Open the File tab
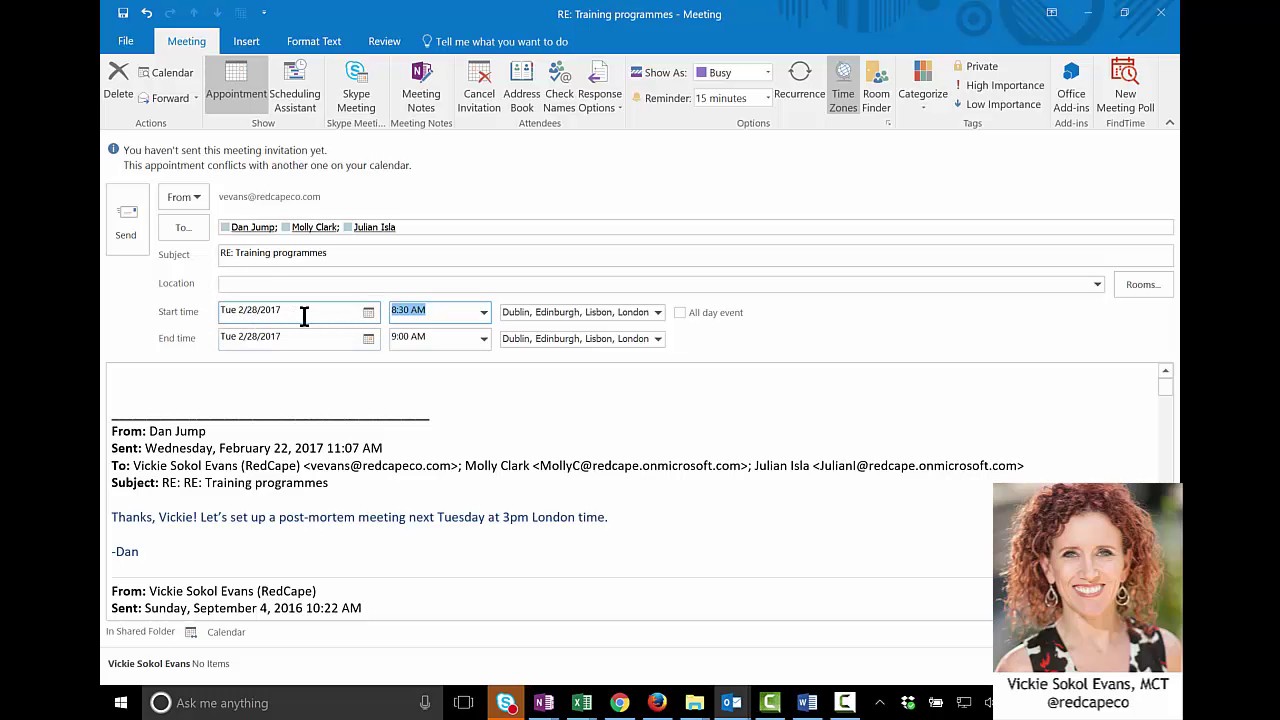 (126, 41)
